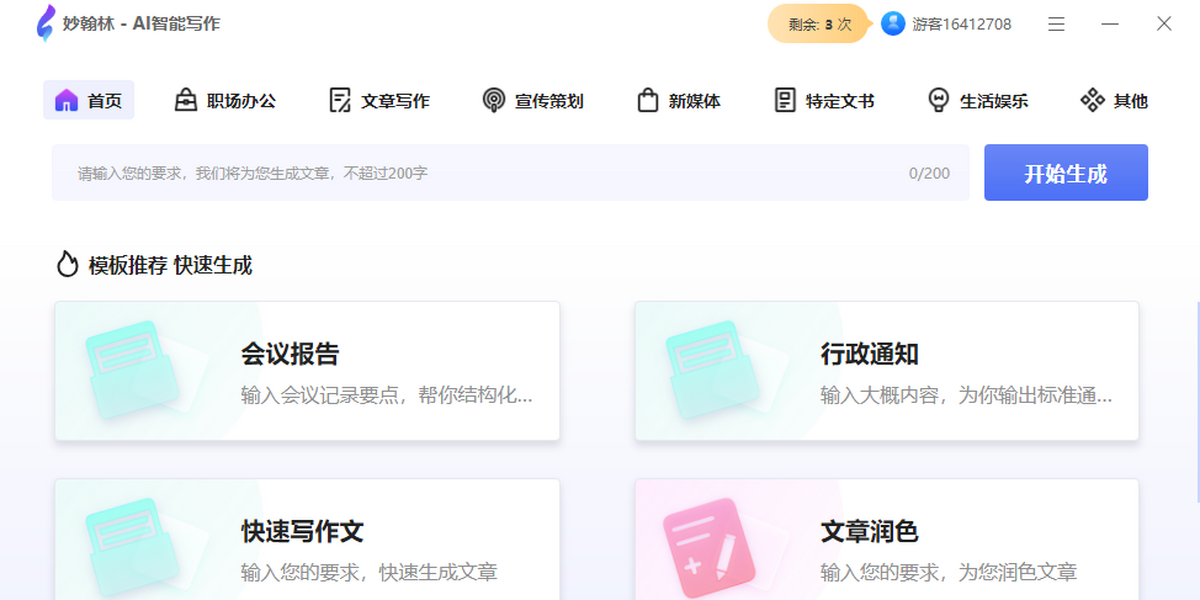The height and width of the screenshot is (600, 1200).
Task: Click the vertical scrollbar on the right edge
Action: pyautogui.click(x=1197, y=400)
